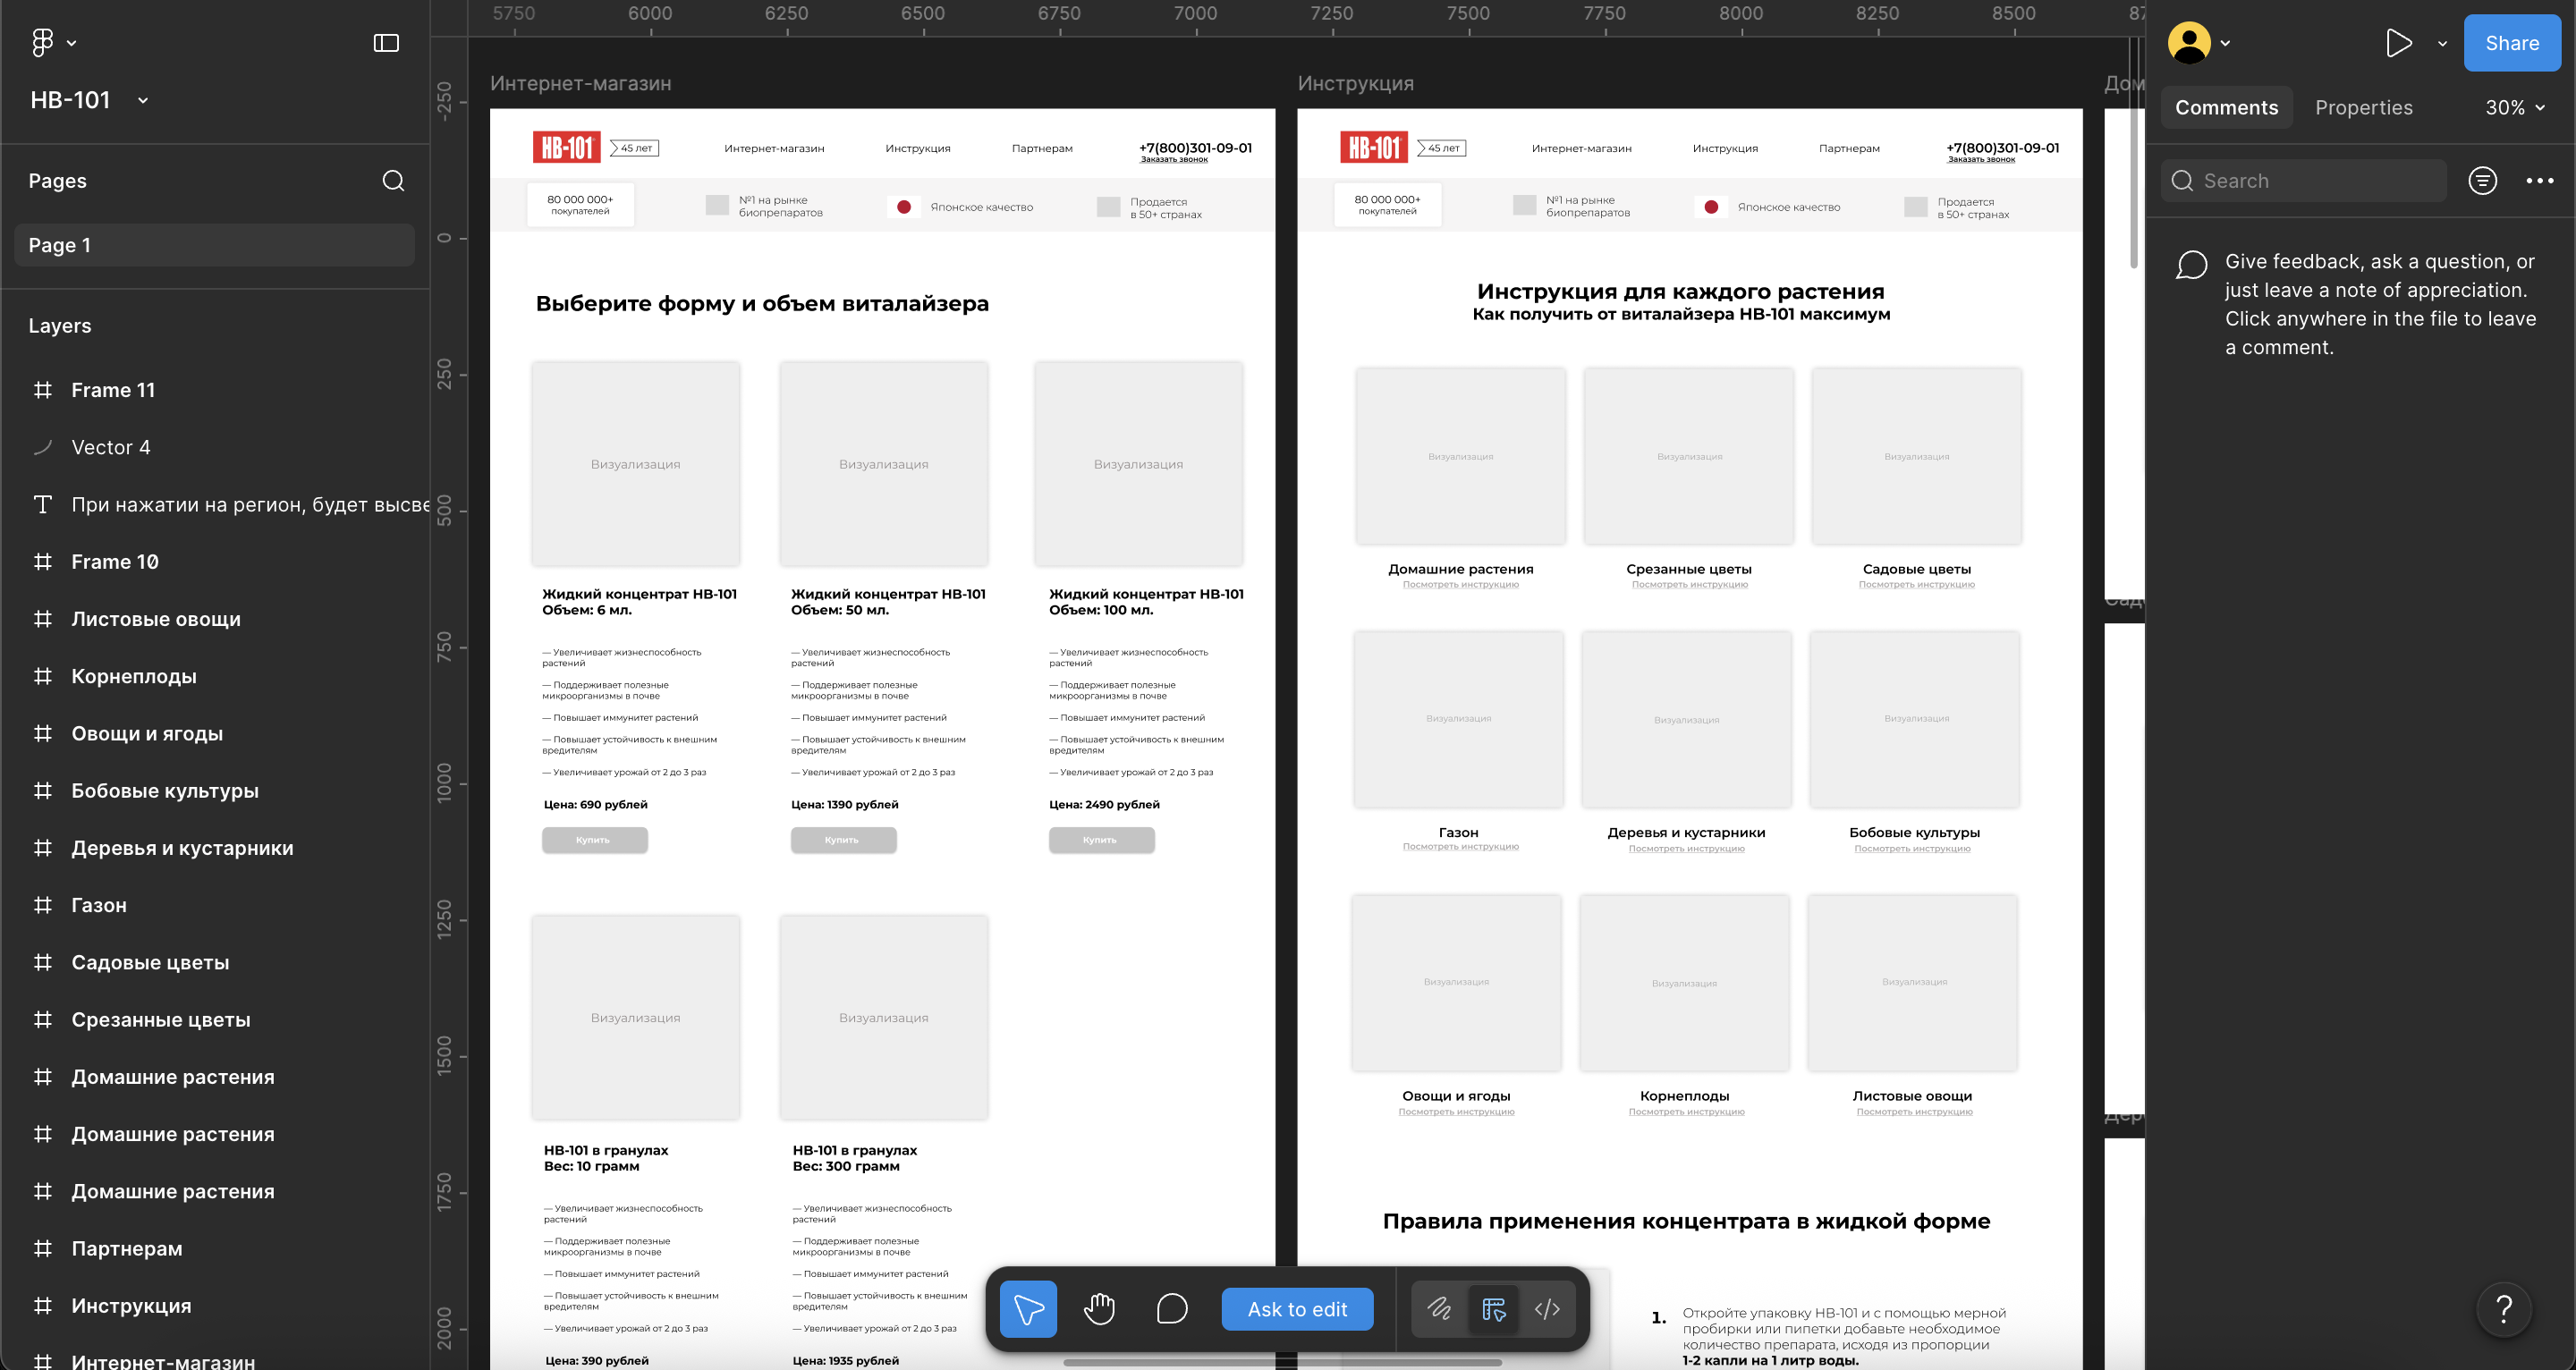
Task: Click Инструкция nav item in Инструкция frame header
Action: (x=1725, y=148)
